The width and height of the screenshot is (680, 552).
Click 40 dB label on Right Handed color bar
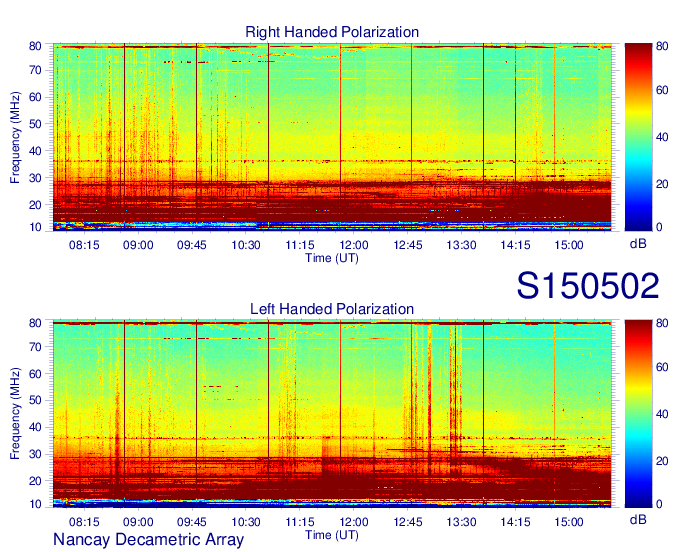point(662,137)
